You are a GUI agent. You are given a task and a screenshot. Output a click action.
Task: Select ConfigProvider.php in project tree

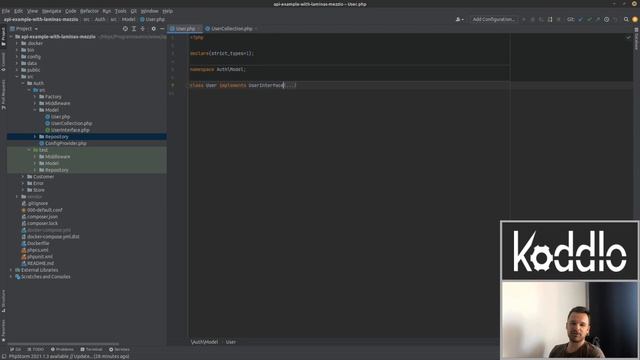[x=65, y=144]
